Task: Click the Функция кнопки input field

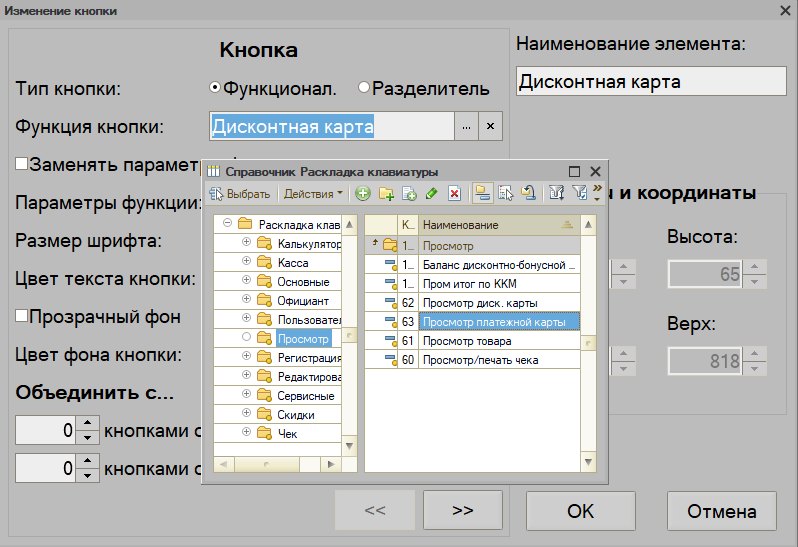Action: tap(332, 126)
